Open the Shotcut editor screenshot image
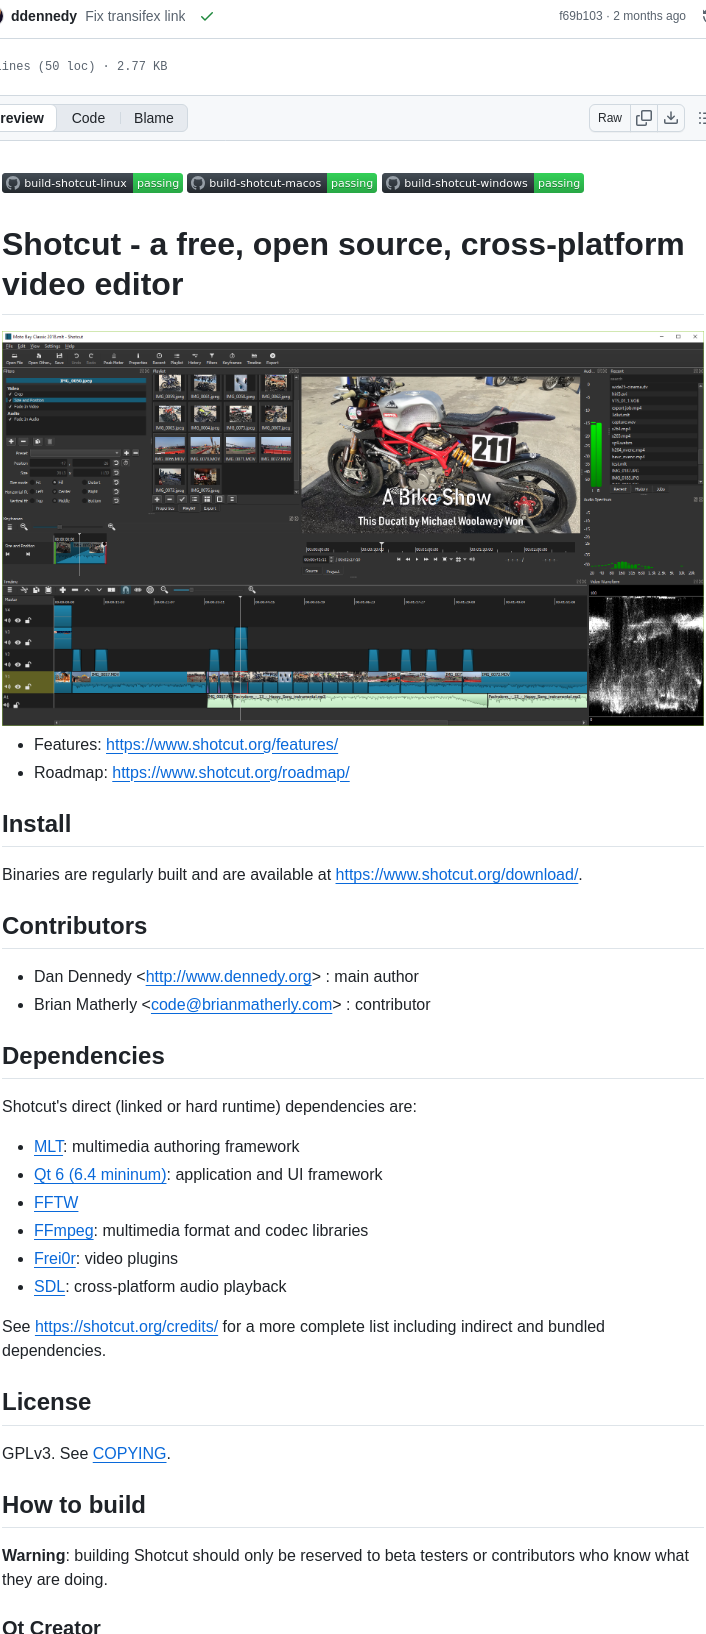 [x=353, y=528]
